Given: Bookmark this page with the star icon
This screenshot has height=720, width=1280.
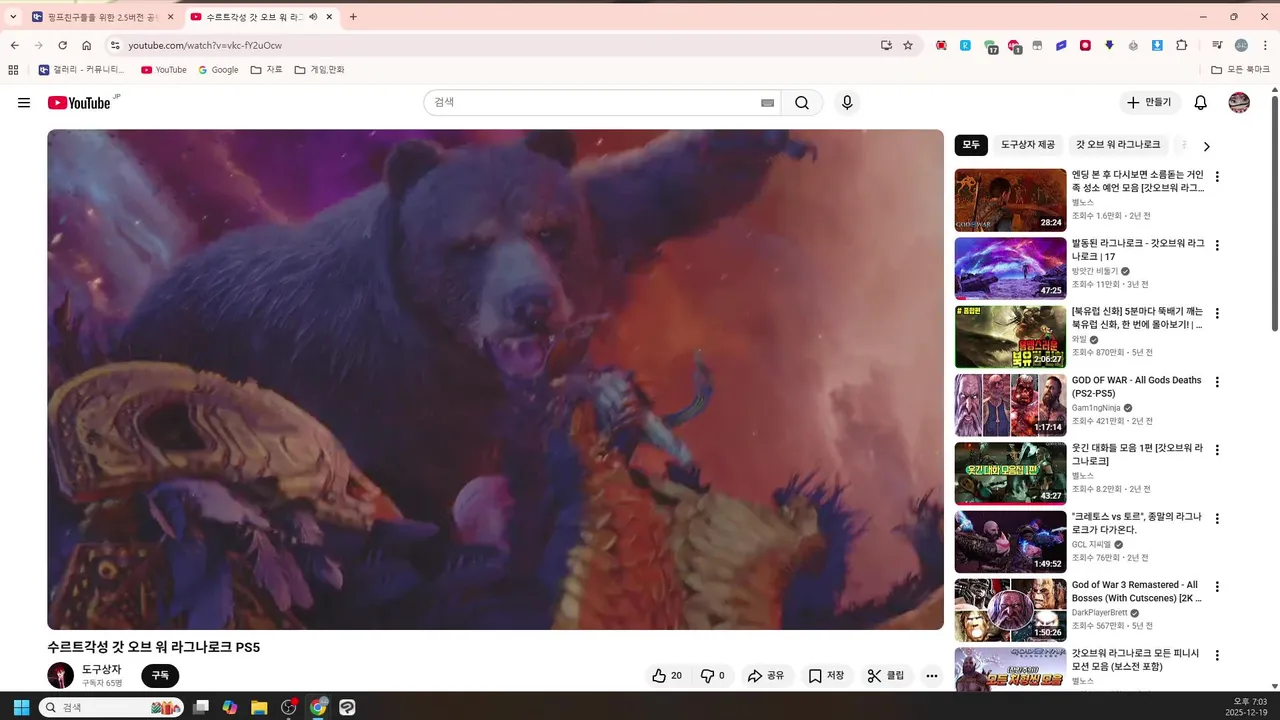Looking at the screenshot, I should [908, 45].
